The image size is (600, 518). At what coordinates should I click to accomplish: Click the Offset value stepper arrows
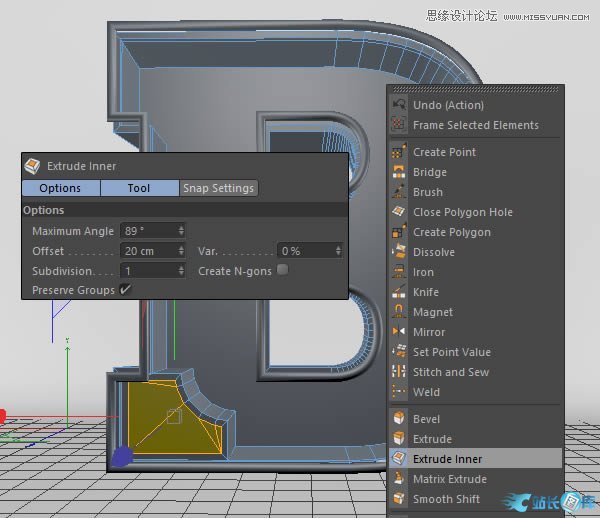(181, 251)
